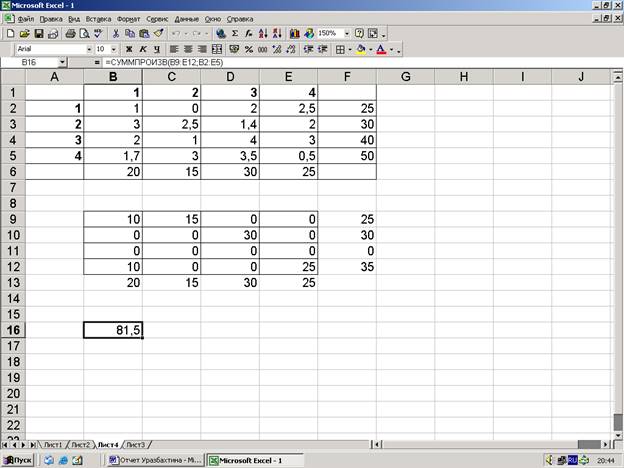Launch the Chart Wizard icon

pyautogui.click(x=294, y=33)
